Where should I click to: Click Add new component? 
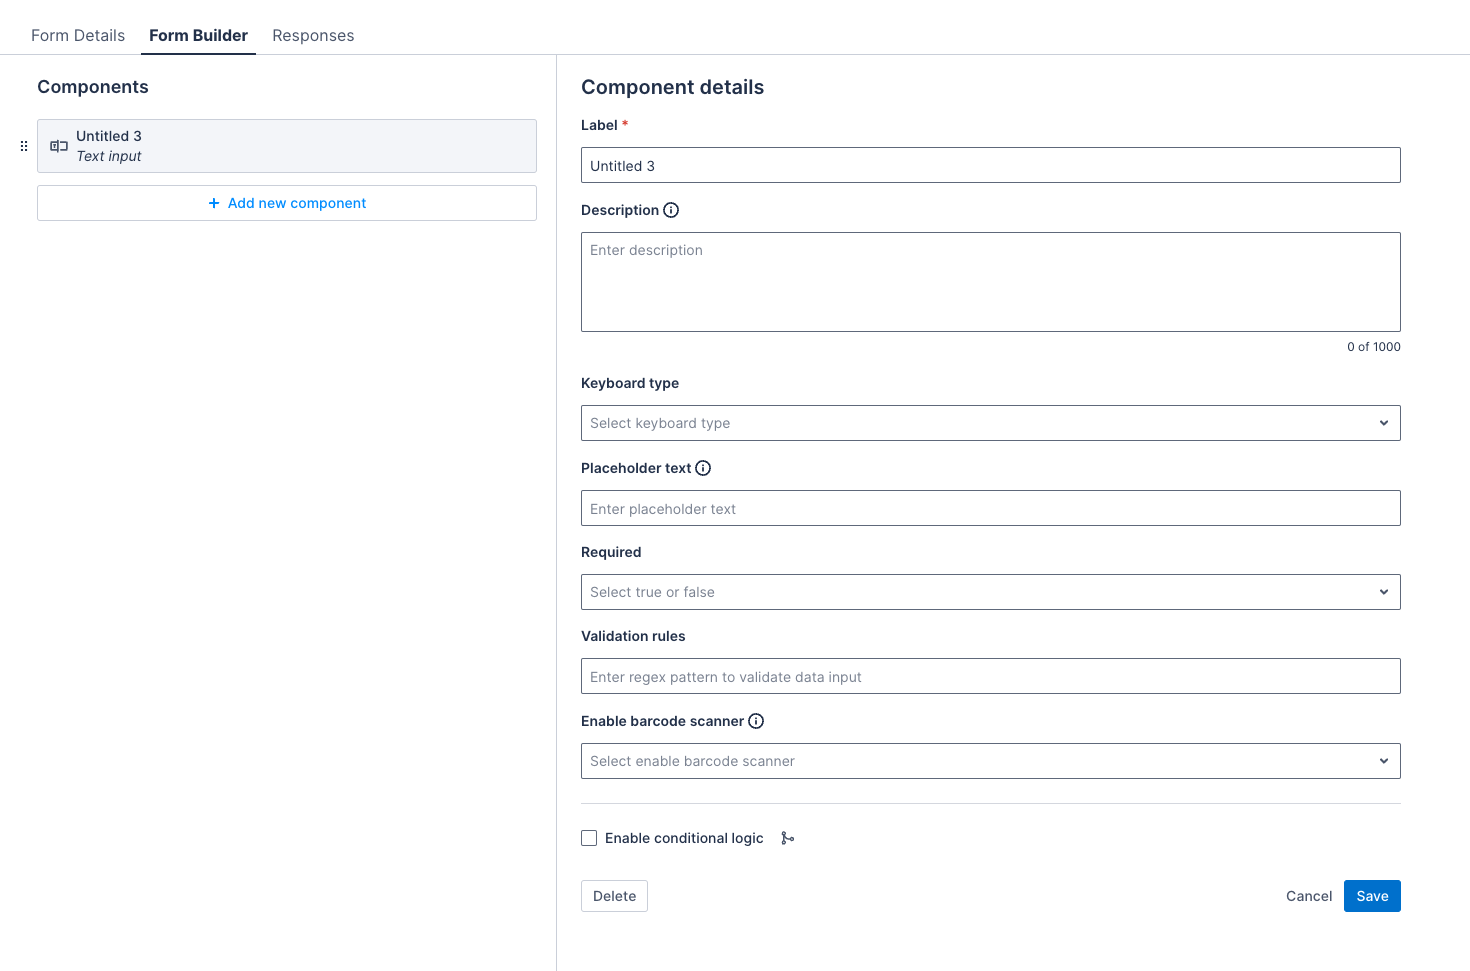click(x=287, y=202)
